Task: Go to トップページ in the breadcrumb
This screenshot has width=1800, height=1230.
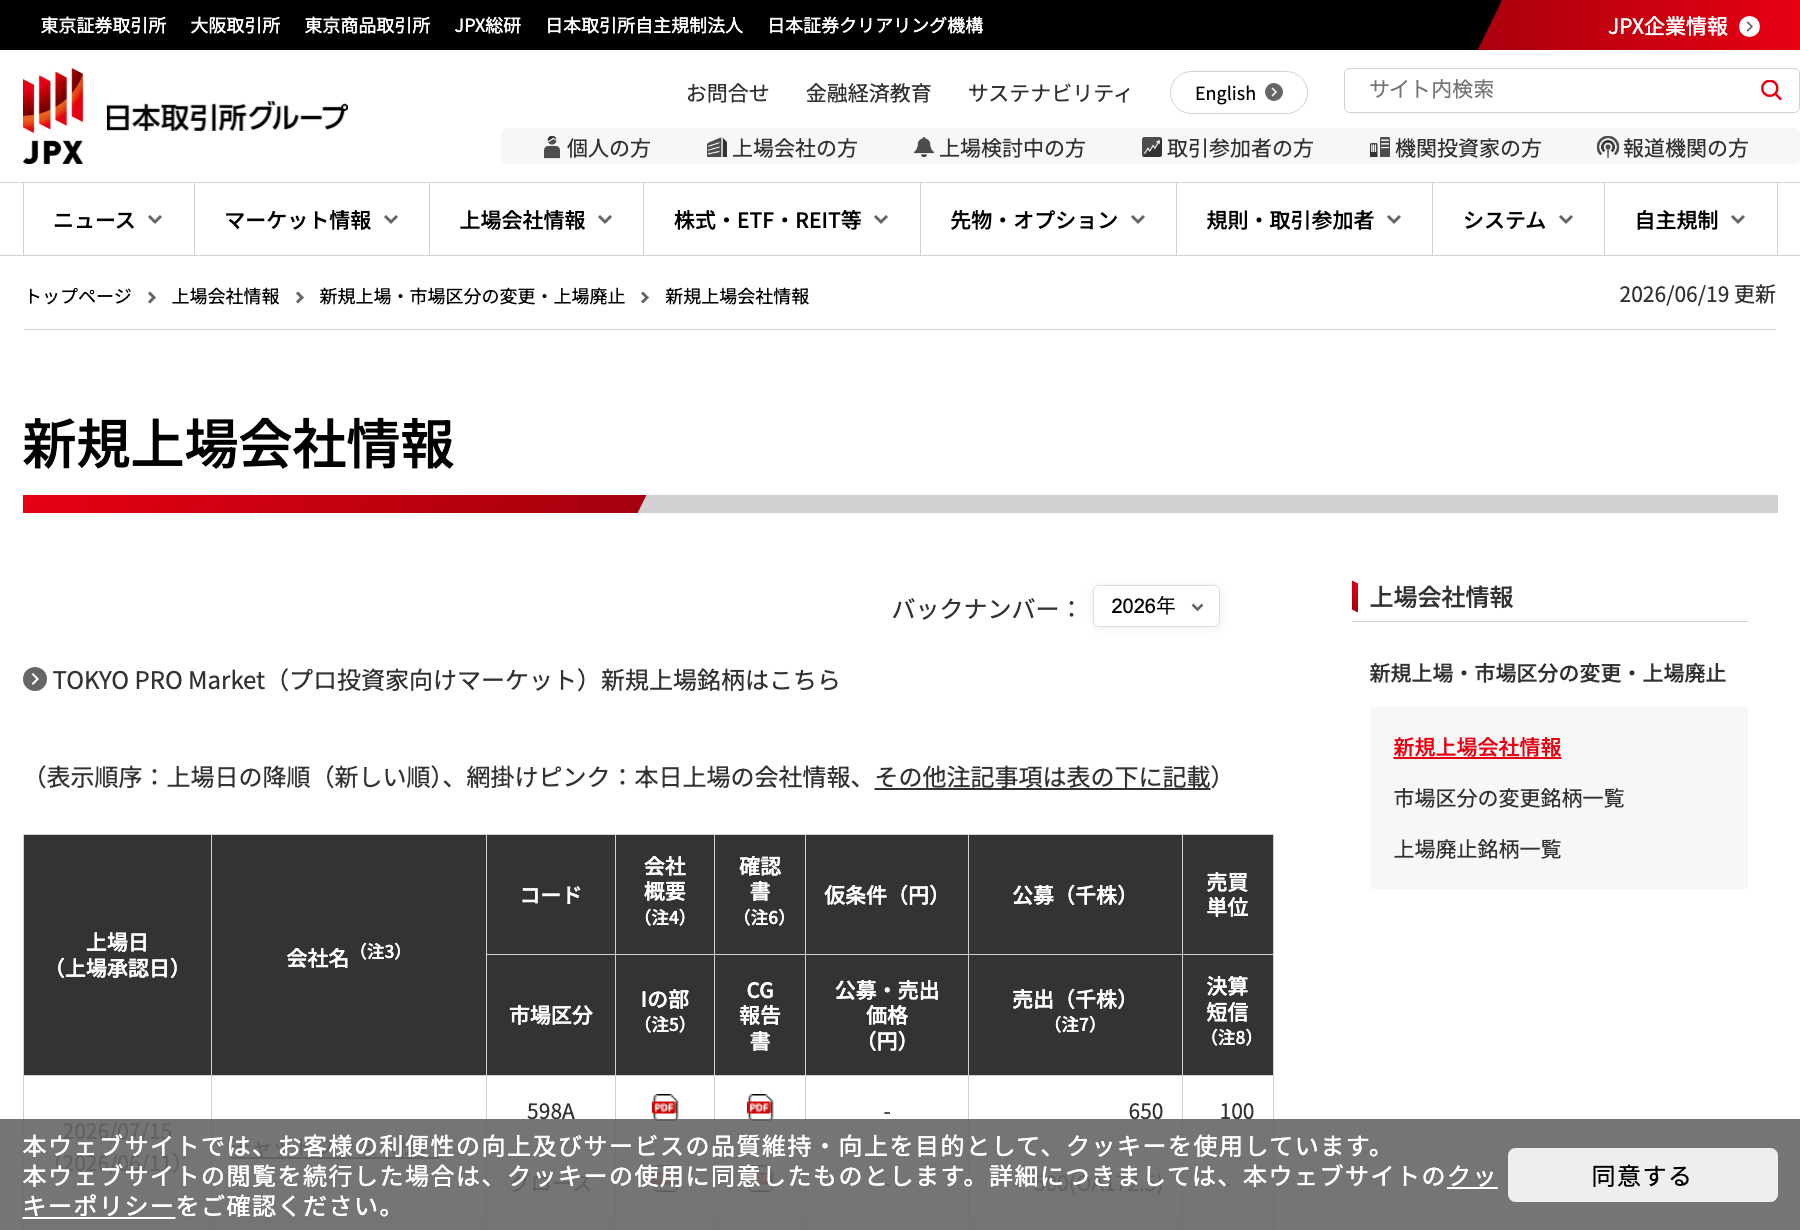Action: click(78, 296)
